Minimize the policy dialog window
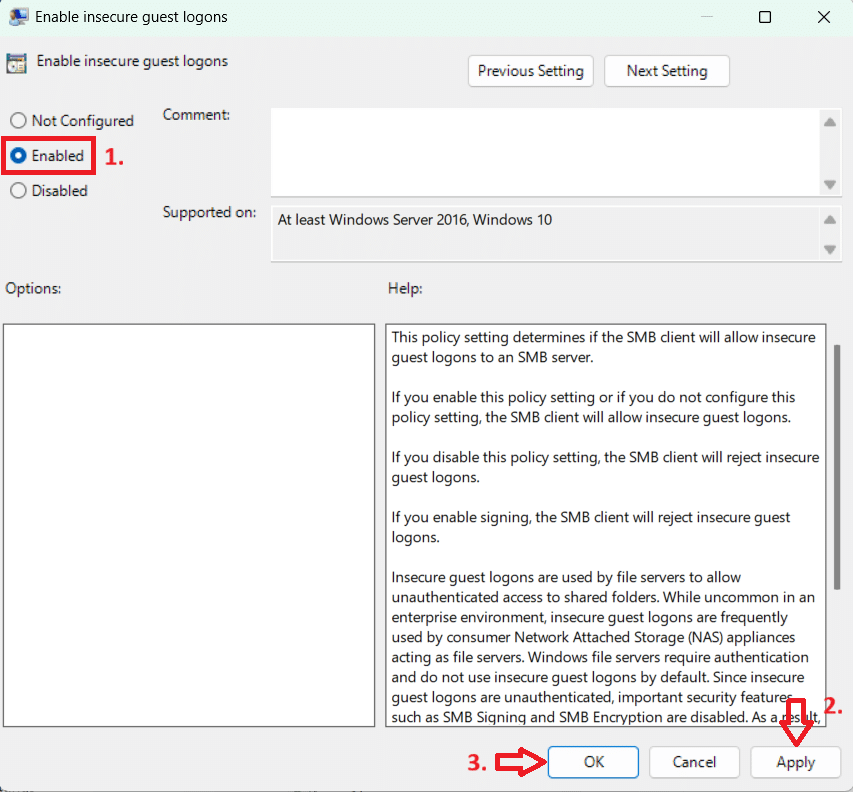The width and height of the screenshot is (853, 792). (x=709, y=17)
